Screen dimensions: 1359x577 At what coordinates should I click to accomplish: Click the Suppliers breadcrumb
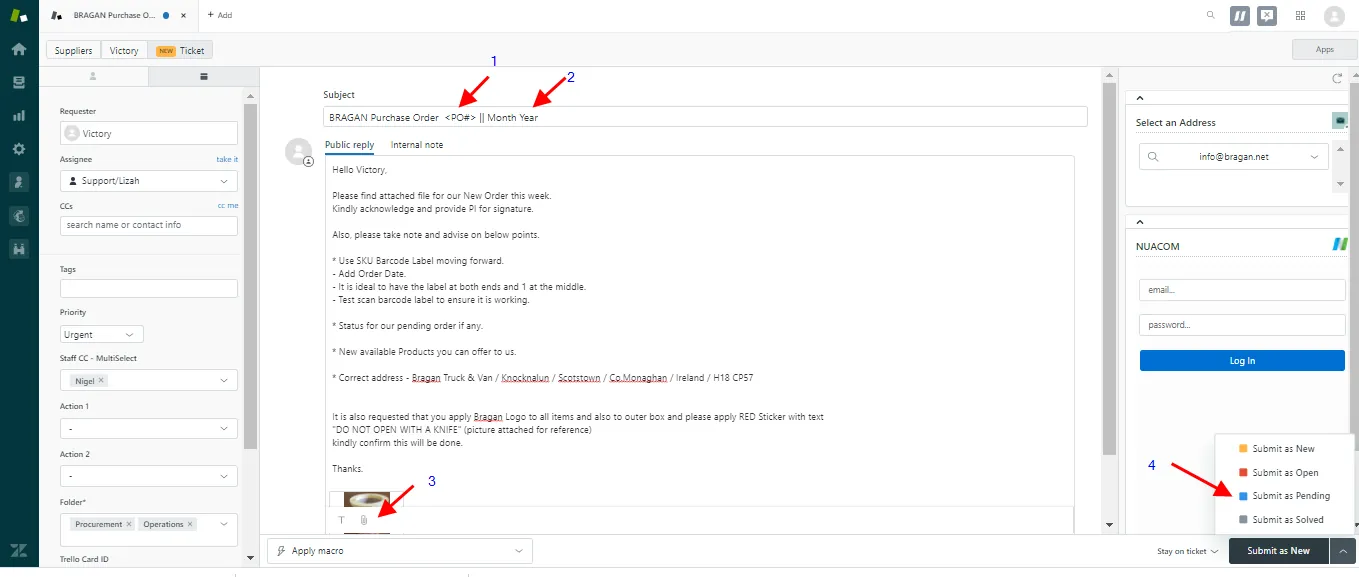tap(74, 50)
